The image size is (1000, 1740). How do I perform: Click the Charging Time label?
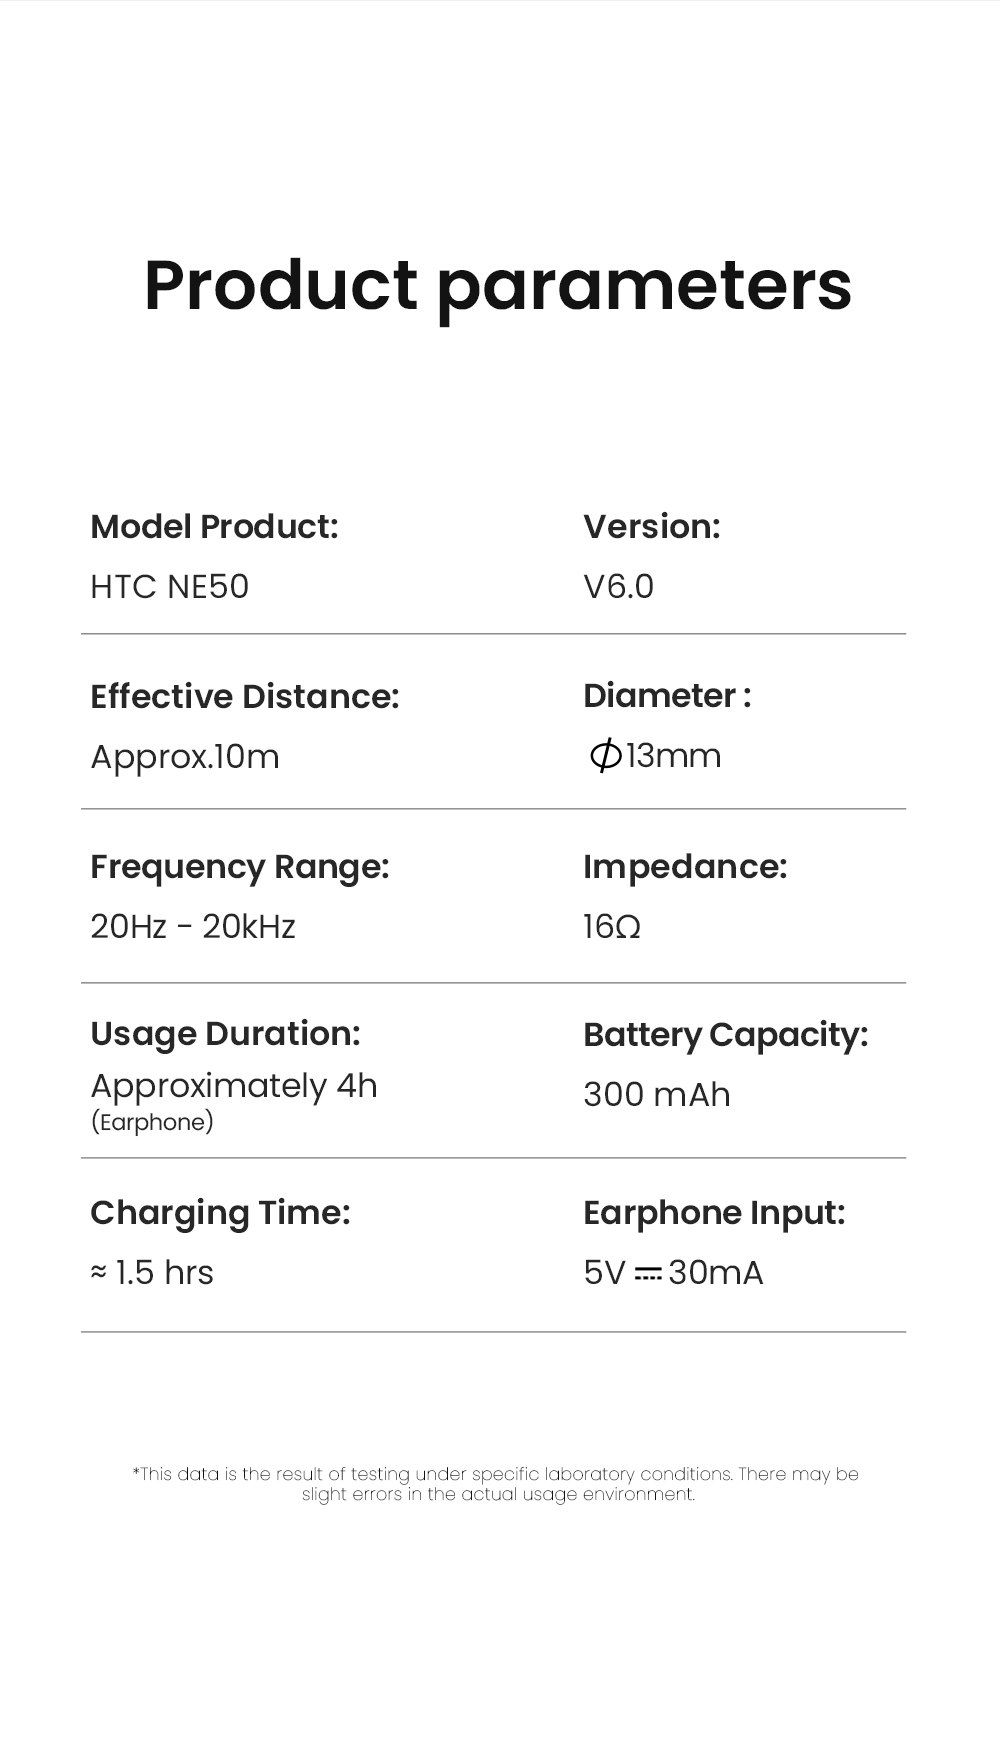coord(220,1213)
